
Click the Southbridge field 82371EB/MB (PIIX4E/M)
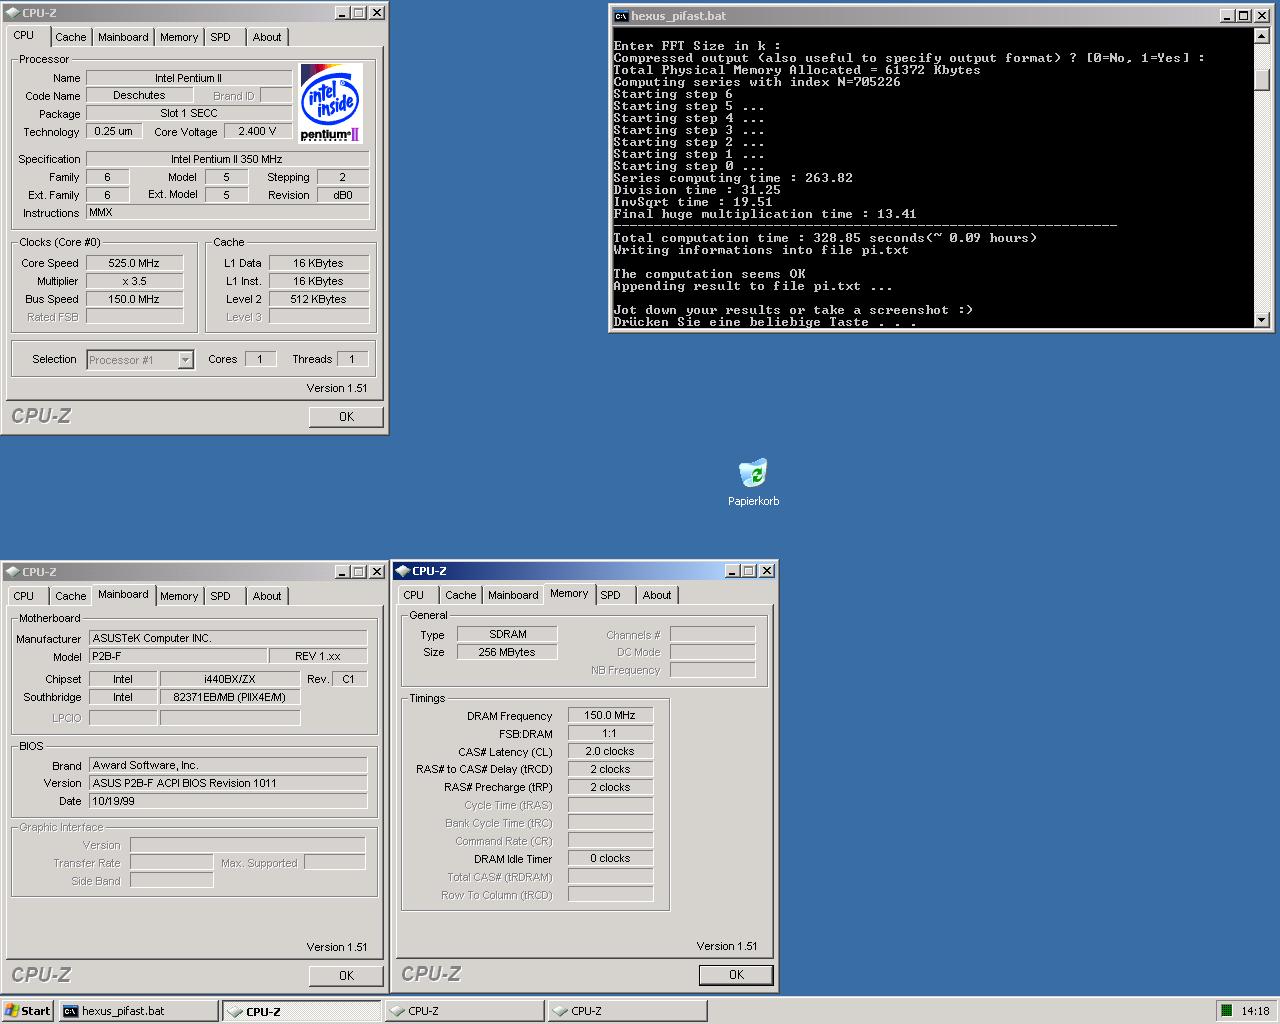coord(230,698)
